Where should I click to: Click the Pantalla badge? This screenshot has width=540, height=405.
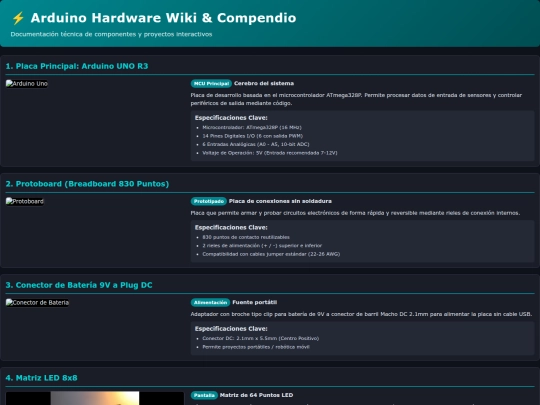pos(204,395)
